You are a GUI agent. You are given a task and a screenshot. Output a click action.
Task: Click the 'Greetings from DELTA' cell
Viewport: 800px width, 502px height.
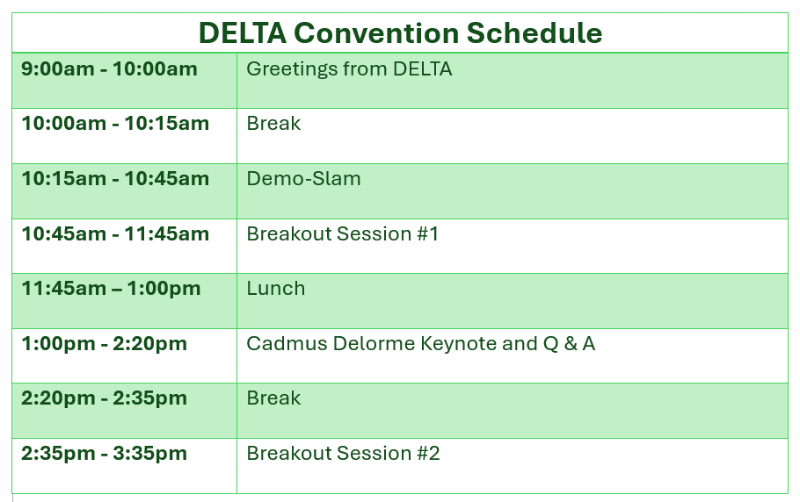point(349,70)
